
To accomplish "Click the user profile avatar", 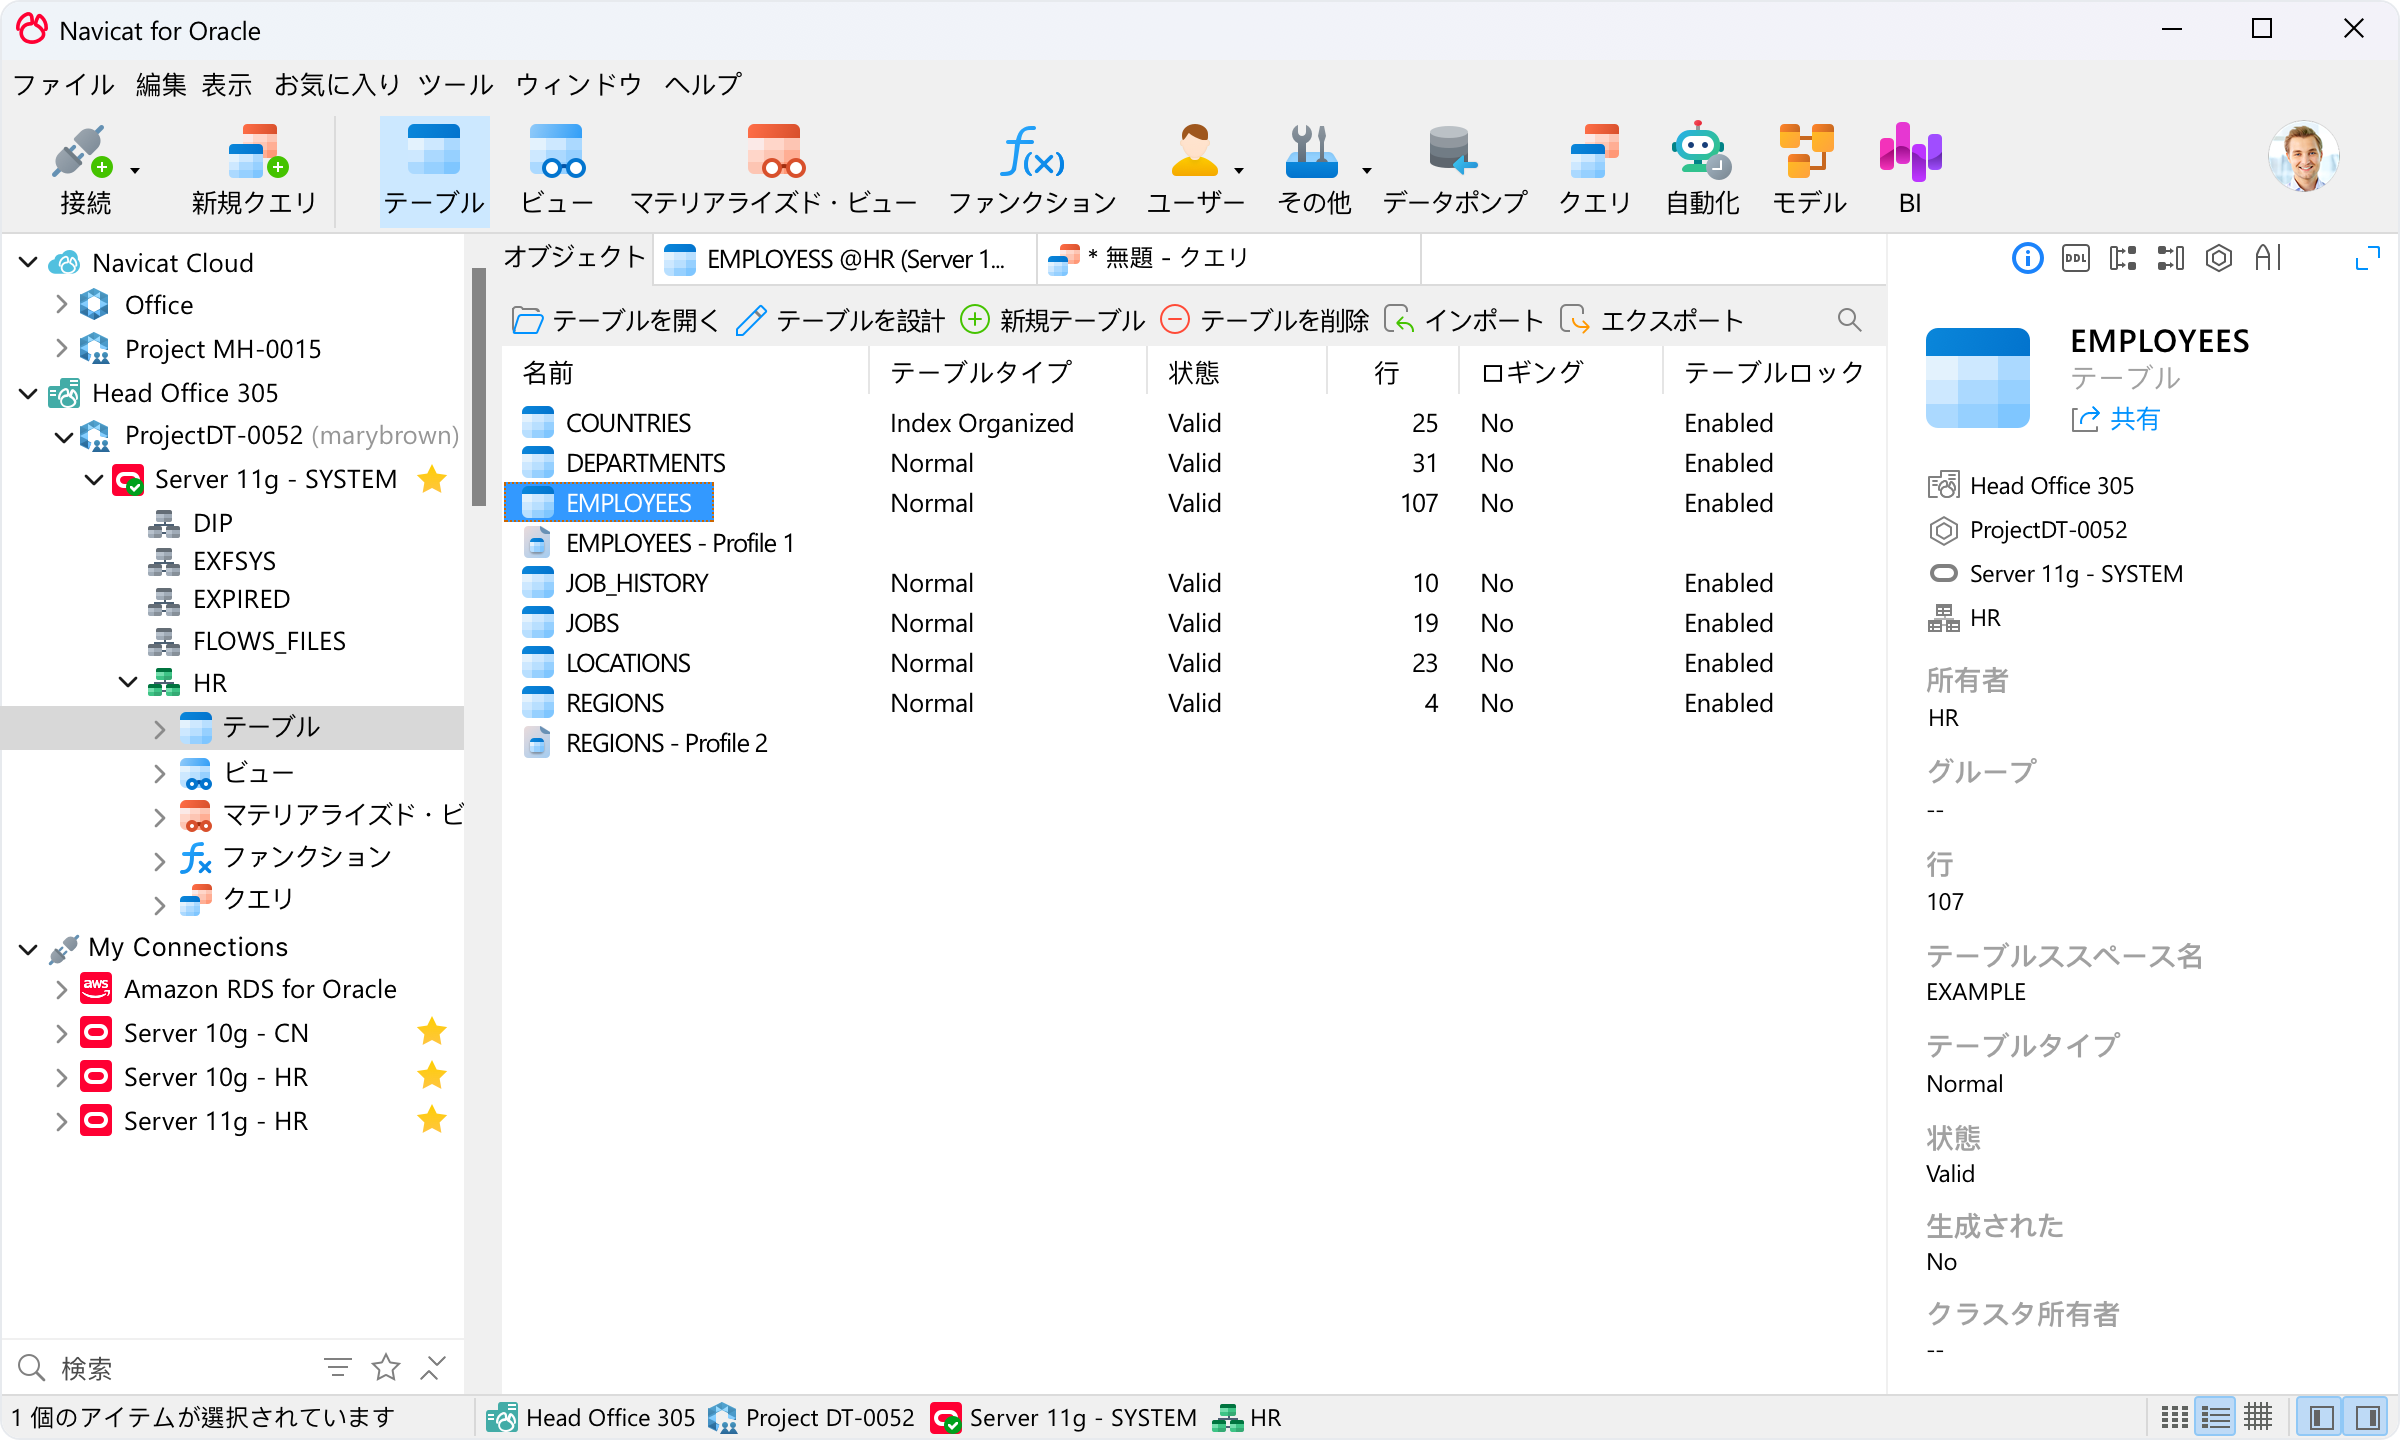I will (2303, 157).
